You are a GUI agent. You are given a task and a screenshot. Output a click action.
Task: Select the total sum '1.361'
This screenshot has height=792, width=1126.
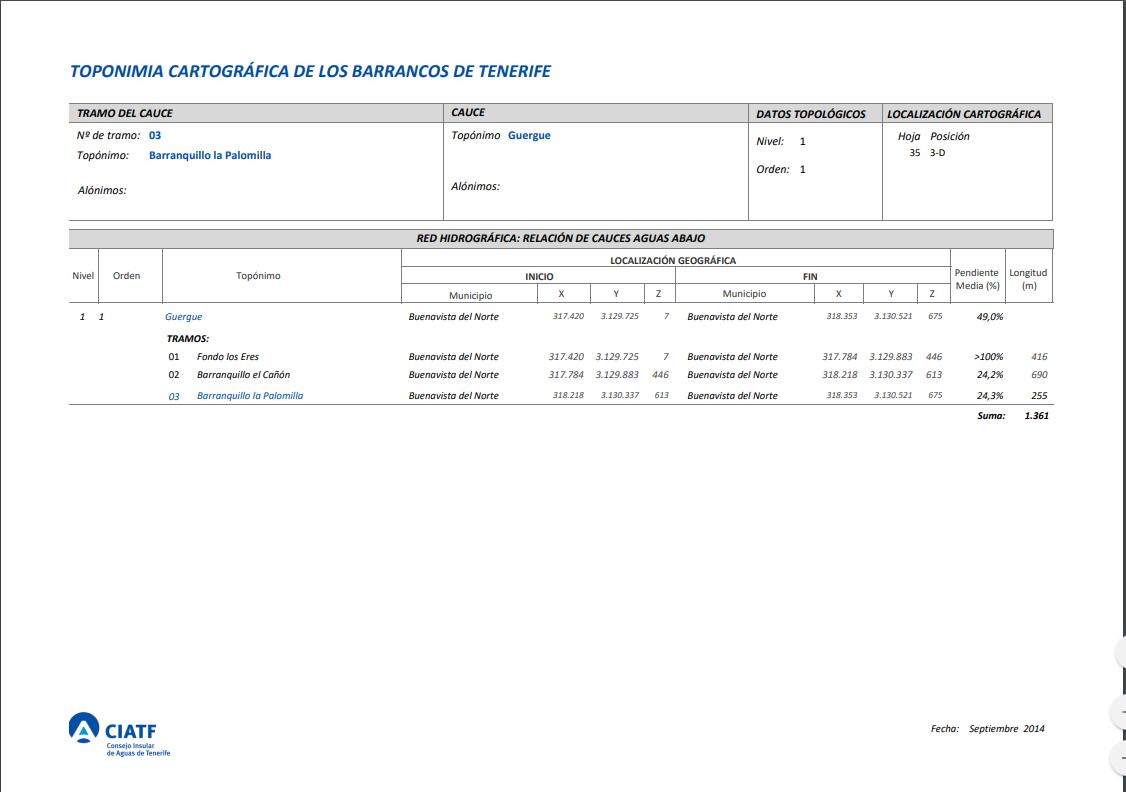(1036, 416)
